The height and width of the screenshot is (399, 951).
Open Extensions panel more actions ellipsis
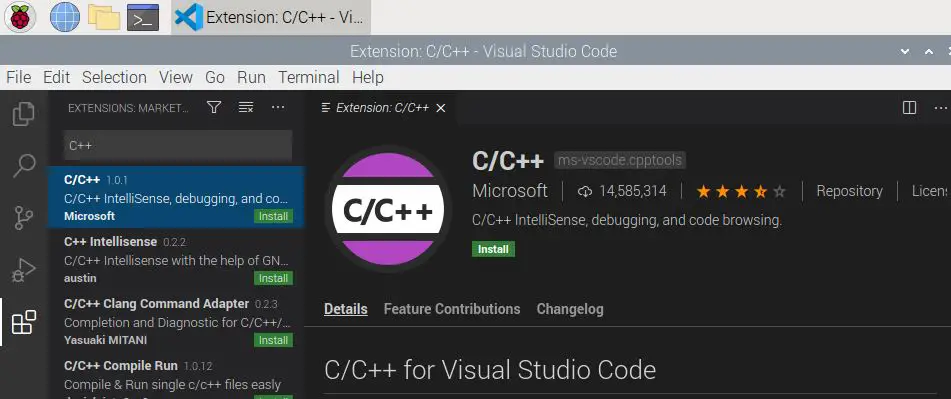click(278, 107)
